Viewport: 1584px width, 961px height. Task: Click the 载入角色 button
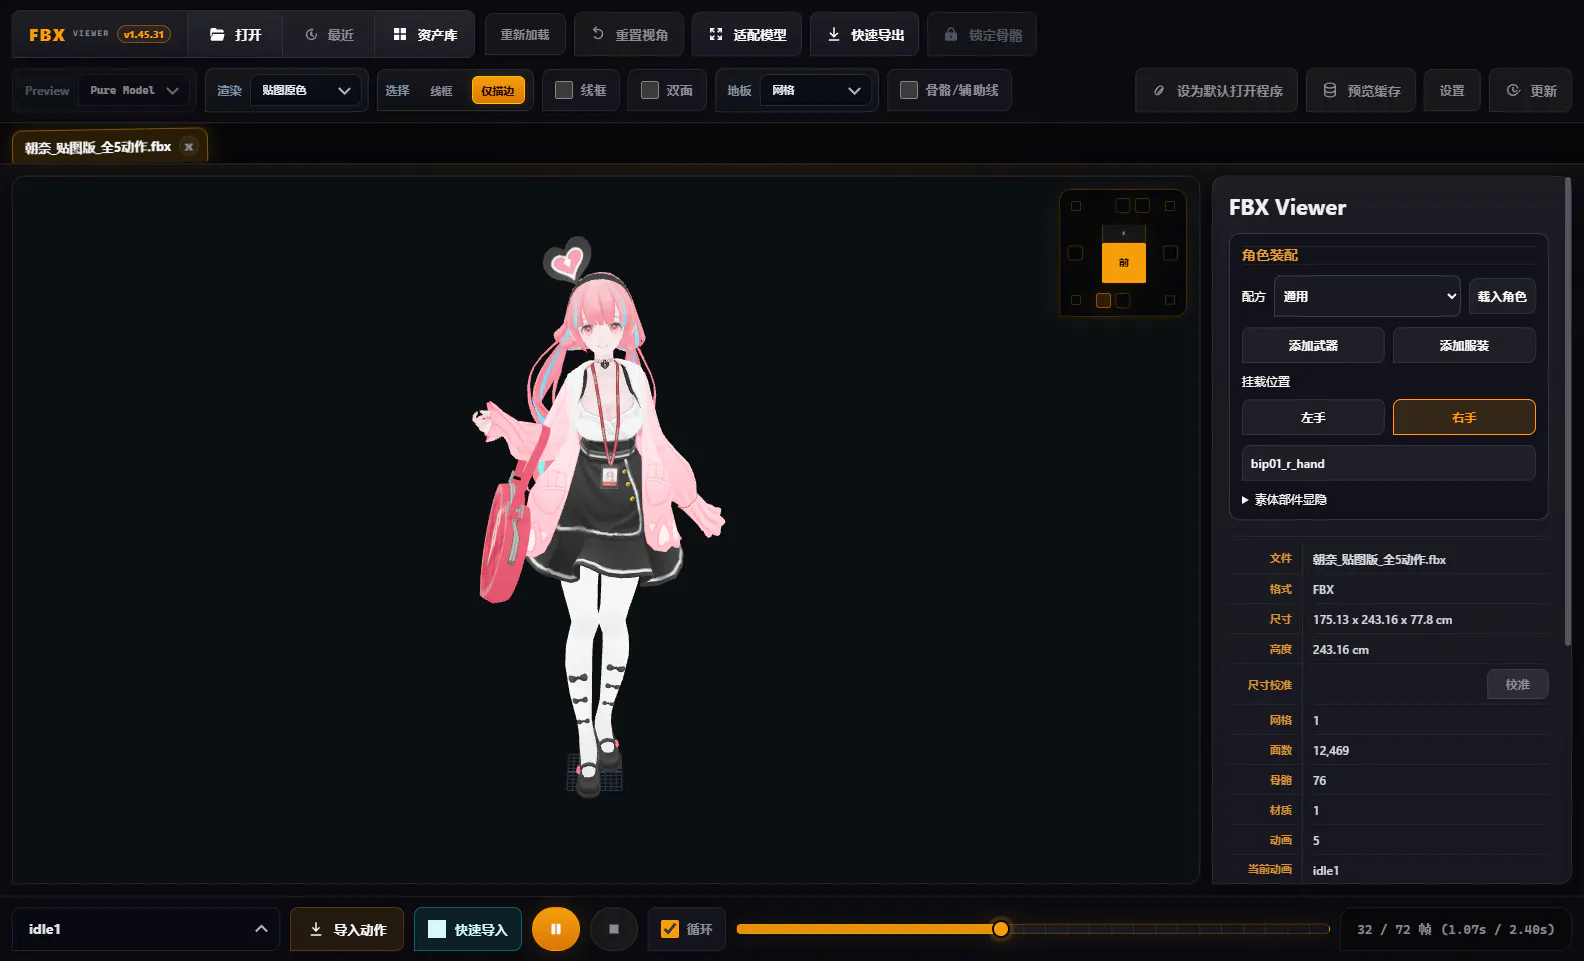click(x=1502, y=296)
